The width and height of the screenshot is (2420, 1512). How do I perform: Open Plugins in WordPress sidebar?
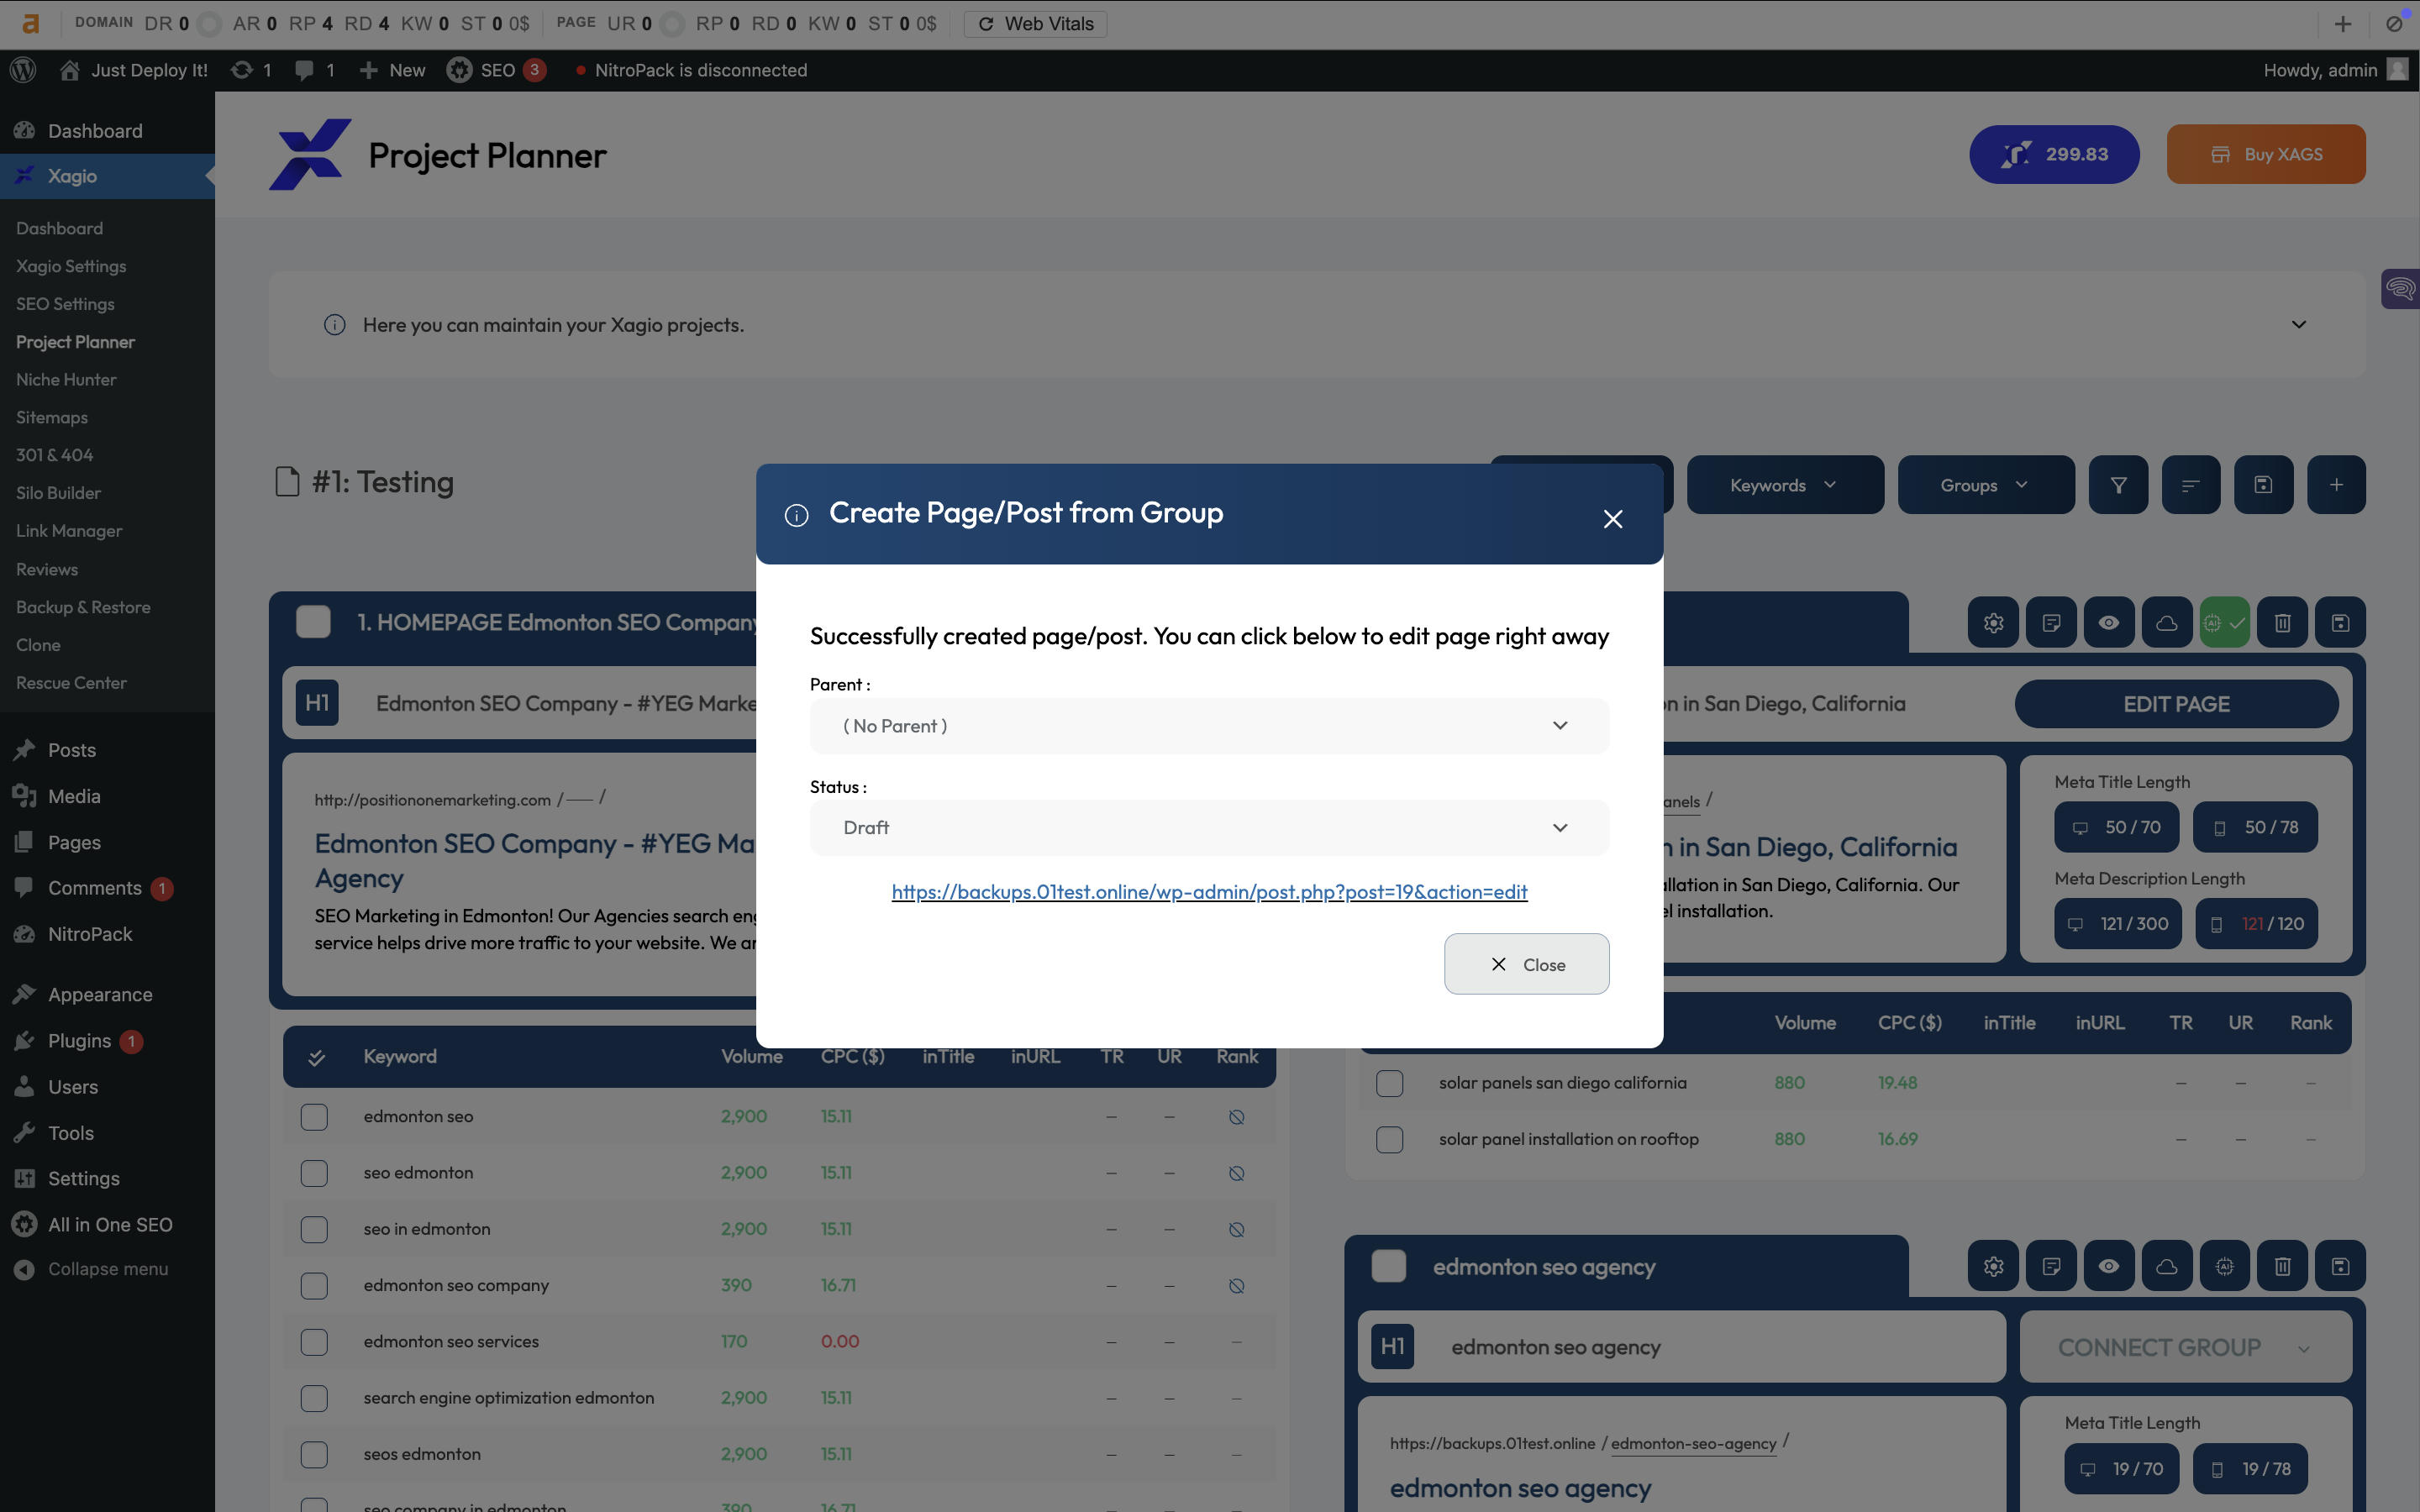79,1041
